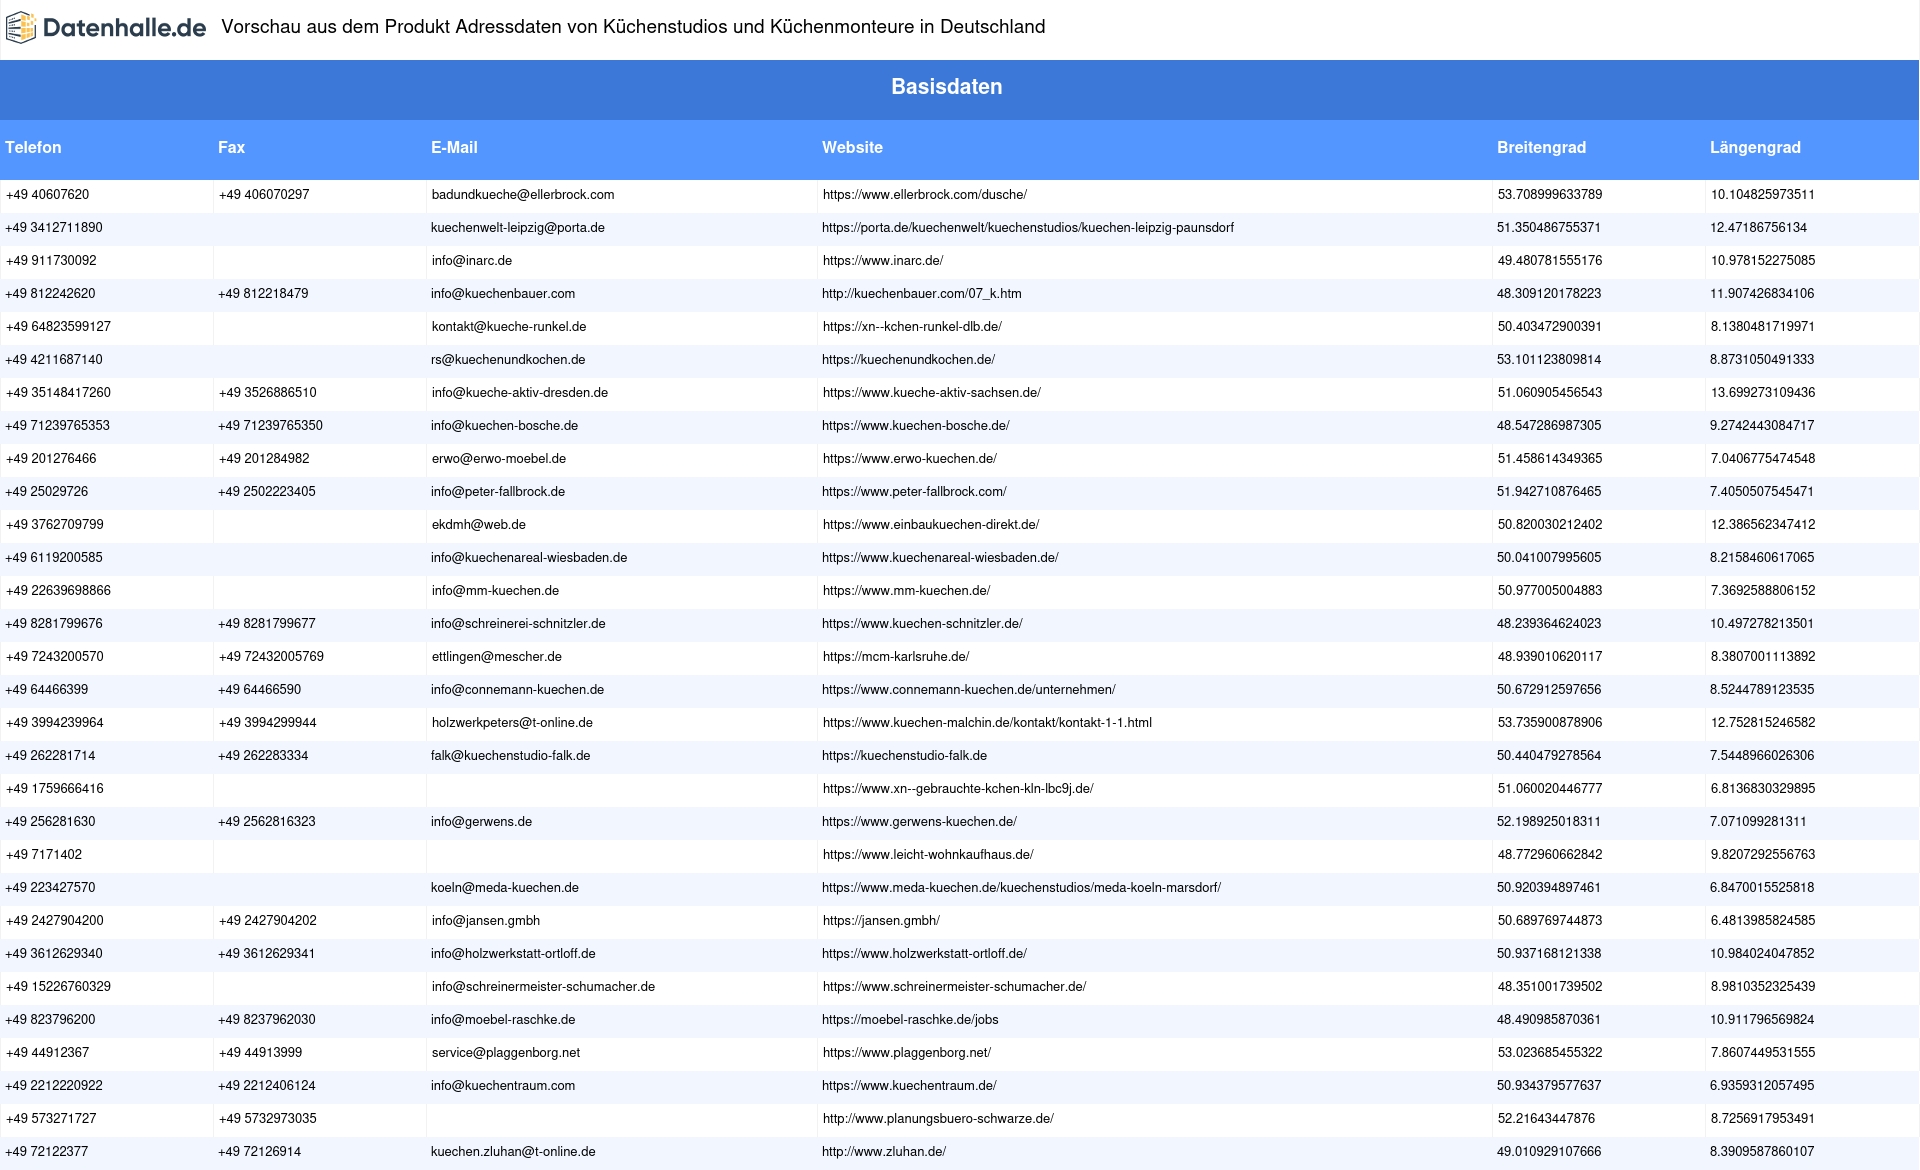Select fax number +49 2502223405
The image size is (1920, 1170).
267,492
